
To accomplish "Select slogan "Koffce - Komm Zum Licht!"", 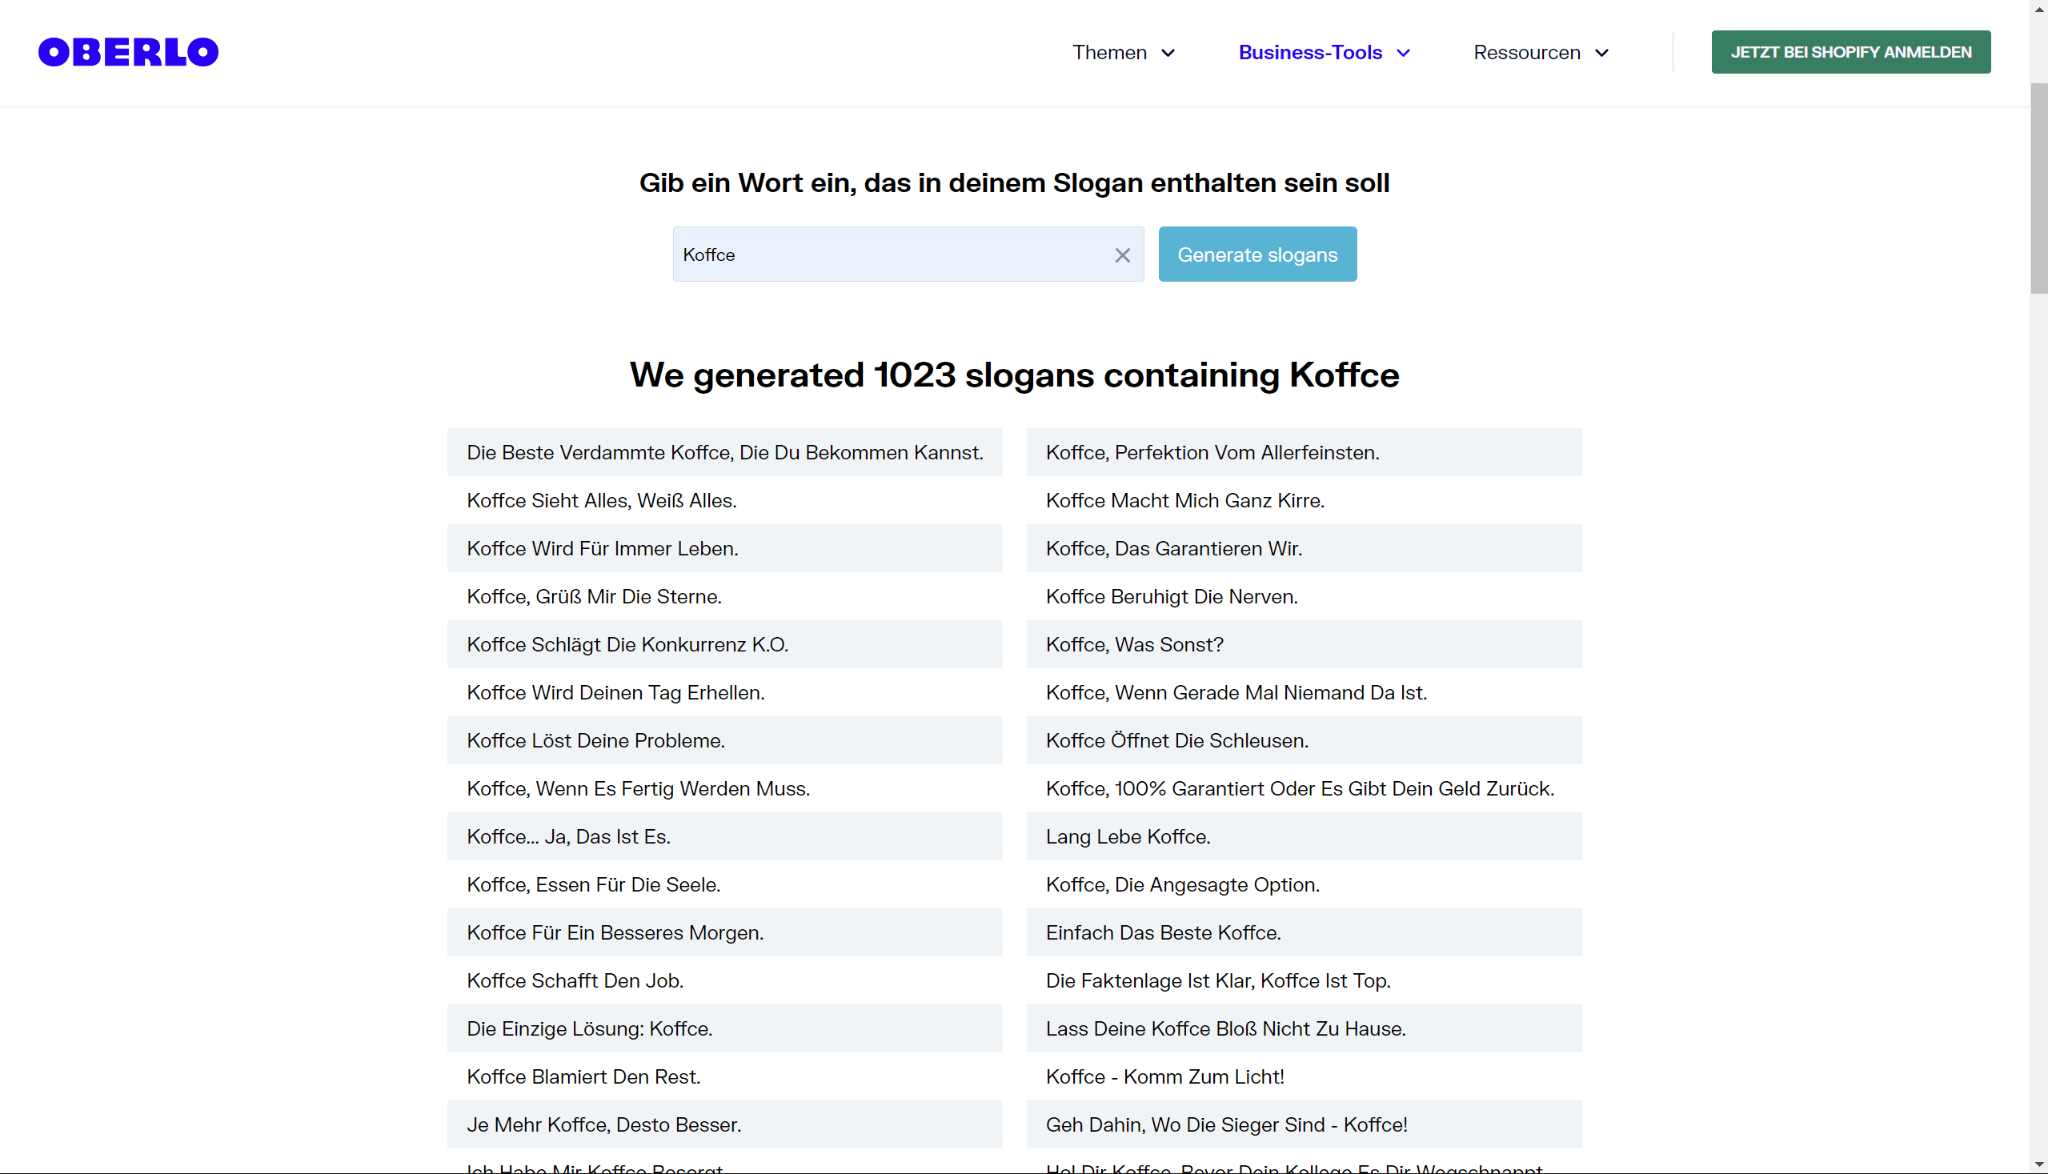I will (1164, 1076).
